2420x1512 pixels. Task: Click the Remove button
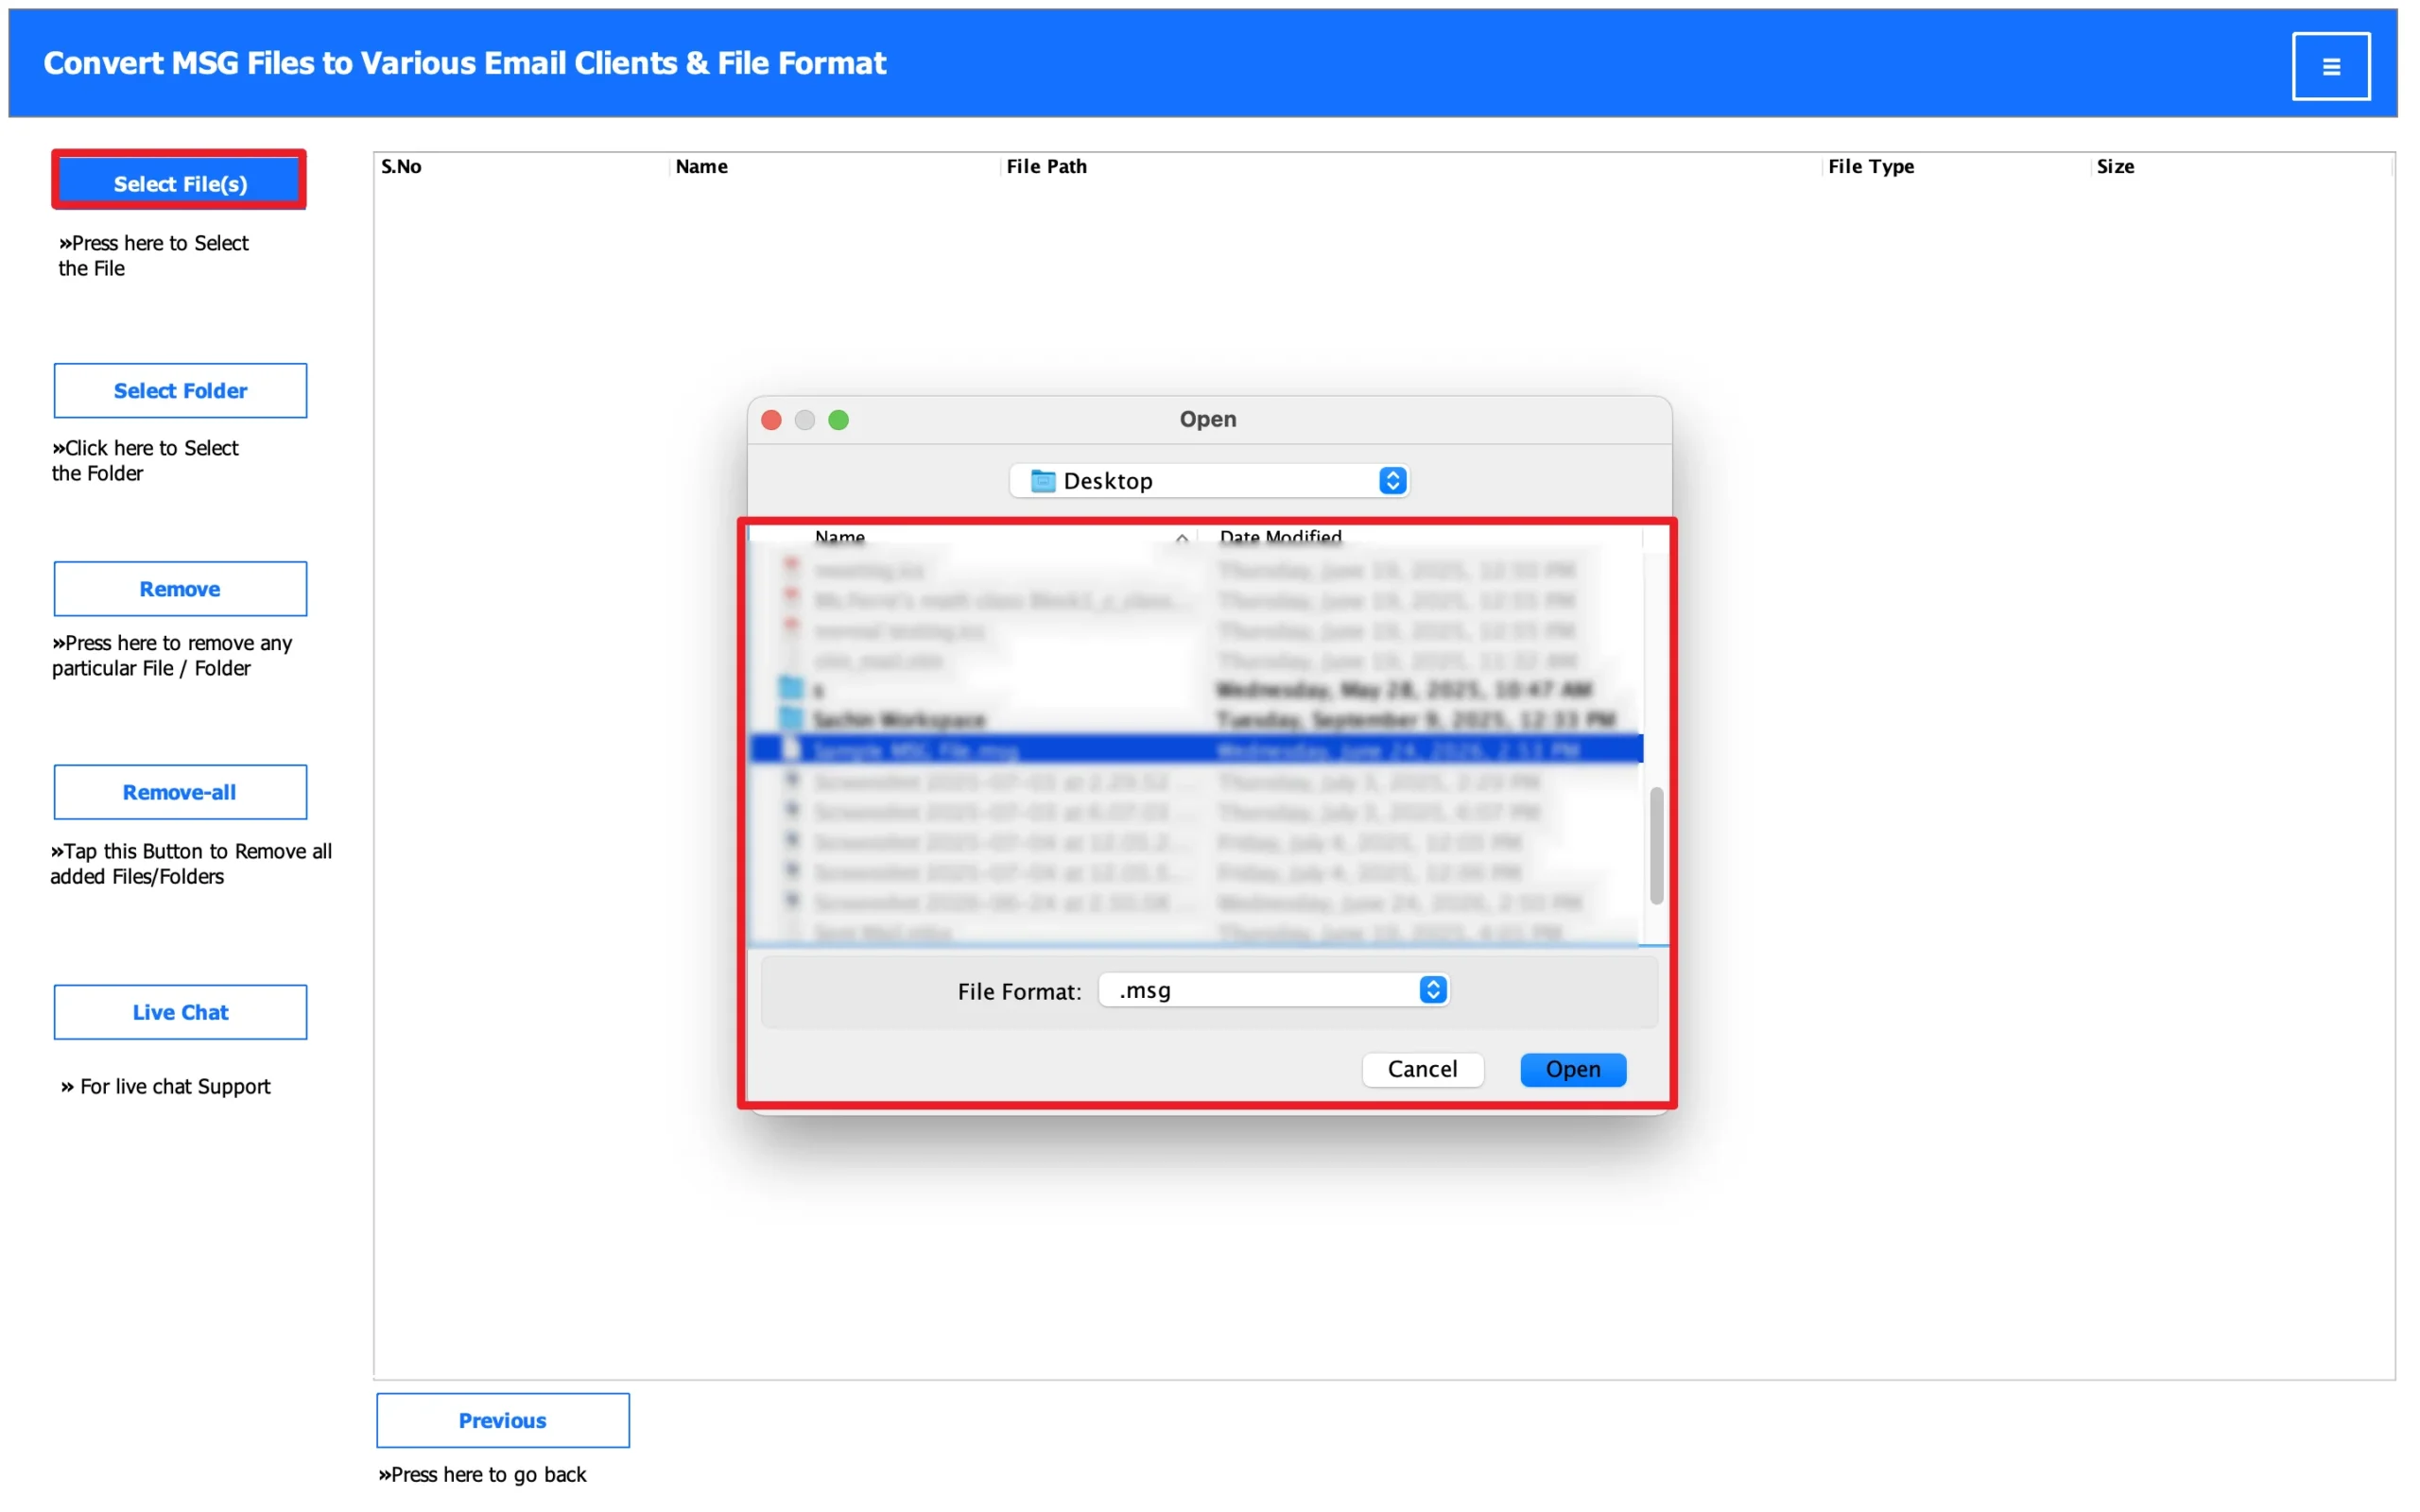pyautogui.click(x=180, y=588)
